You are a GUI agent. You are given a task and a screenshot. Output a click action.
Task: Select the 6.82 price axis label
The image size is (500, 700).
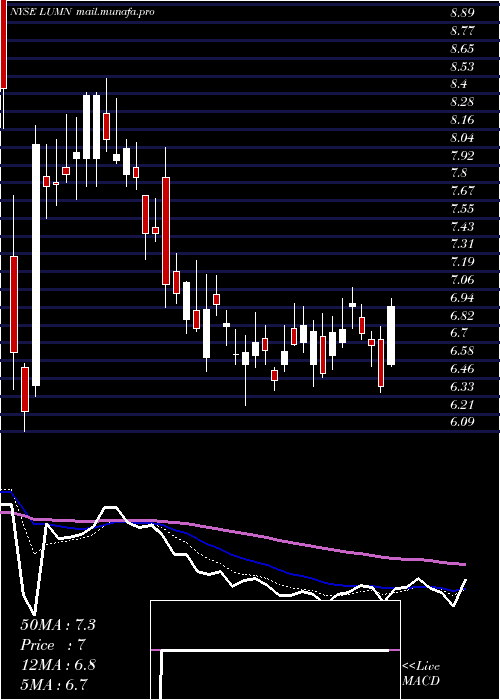pos(462,315)
